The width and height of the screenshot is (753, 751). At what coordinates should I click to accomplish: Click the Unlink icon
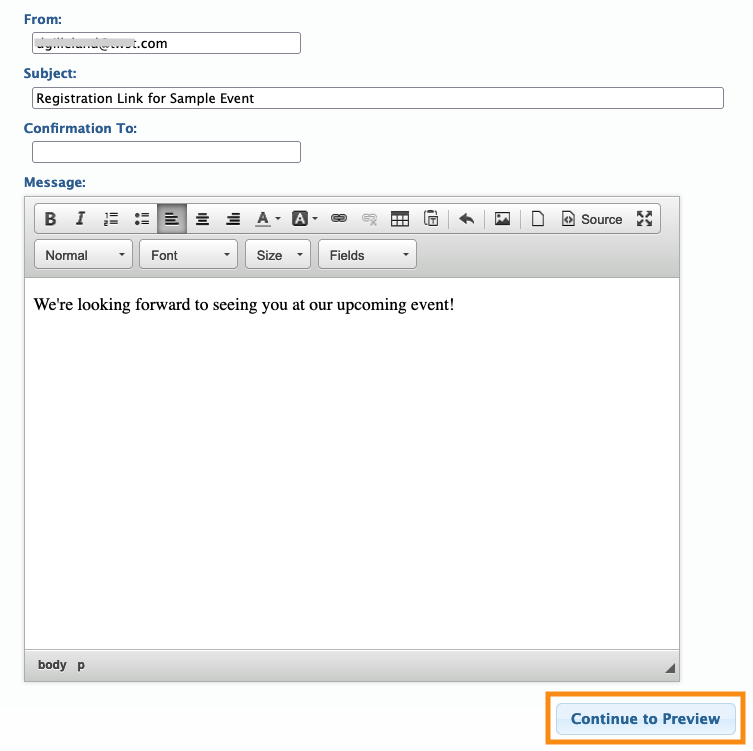369,219
